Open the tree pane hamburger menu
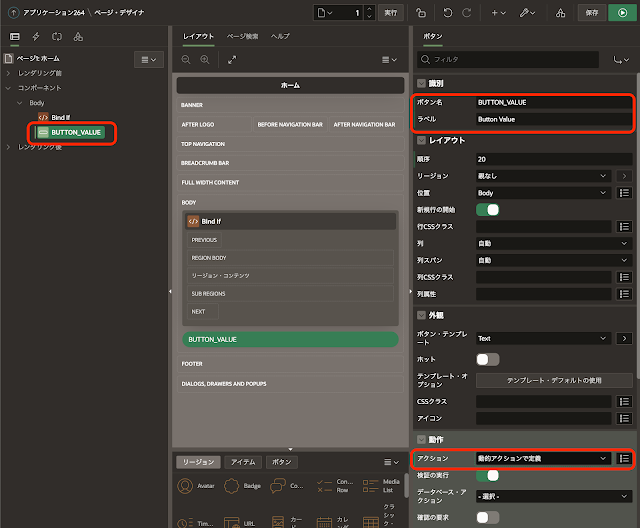Image resolution: width=640 pixels, height=528 pixels. coord(149,60)
